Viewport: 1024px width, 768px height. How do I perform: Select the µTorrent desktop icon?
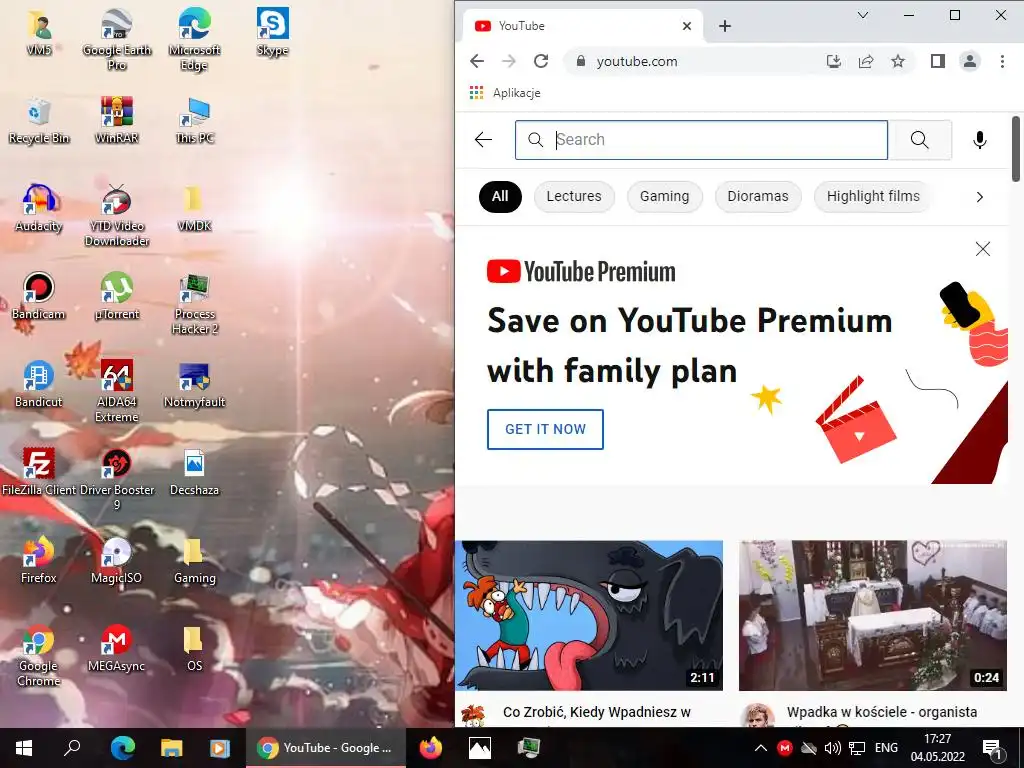click(117, 297)
